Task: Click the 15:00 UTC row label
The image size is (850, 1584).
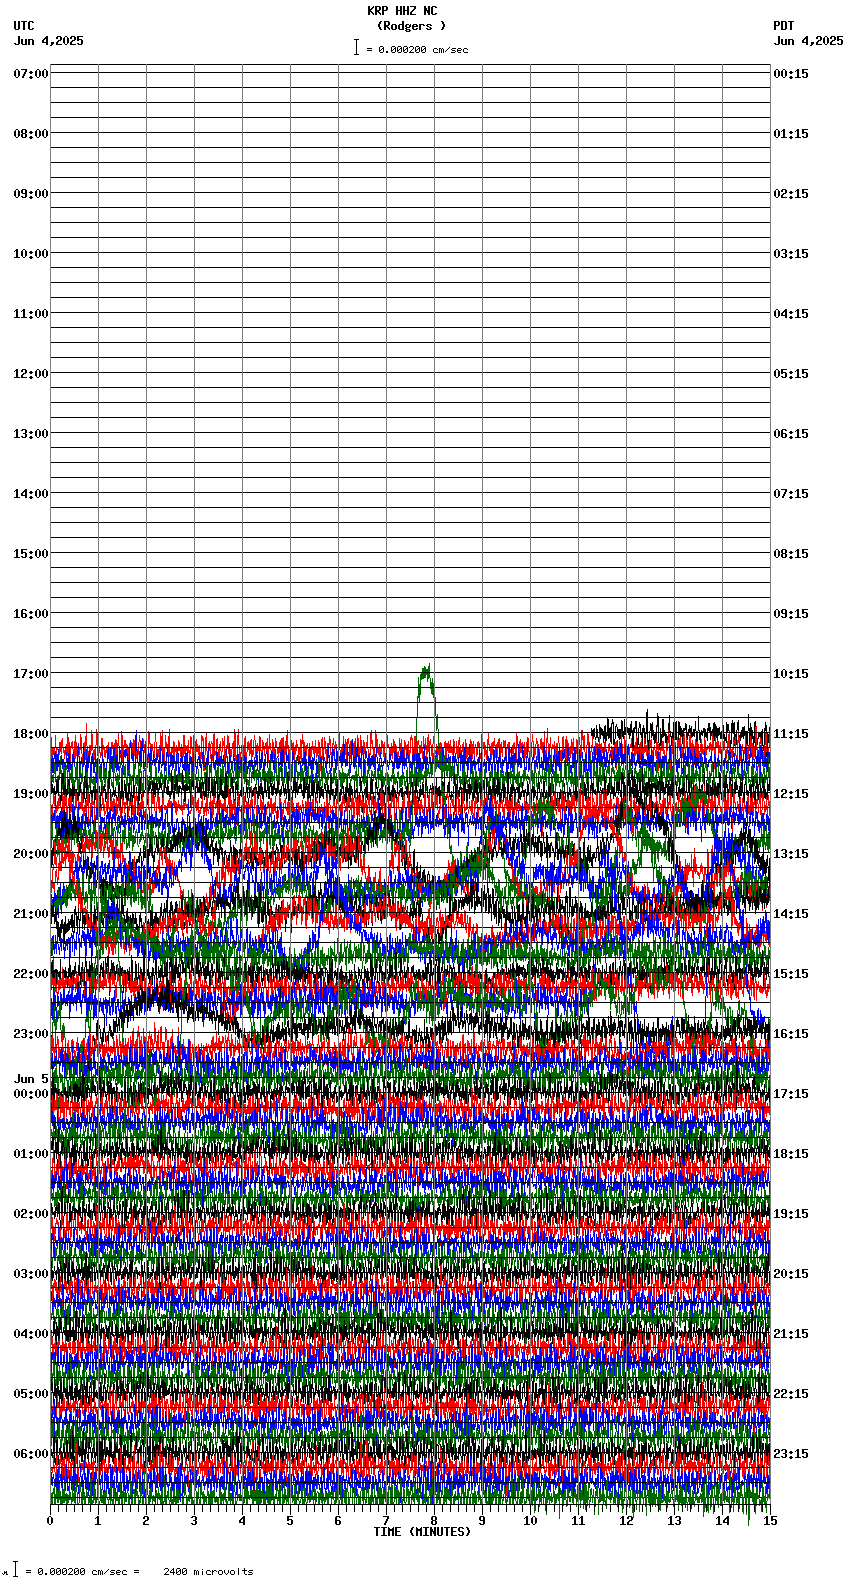Action: coord(31,554)
